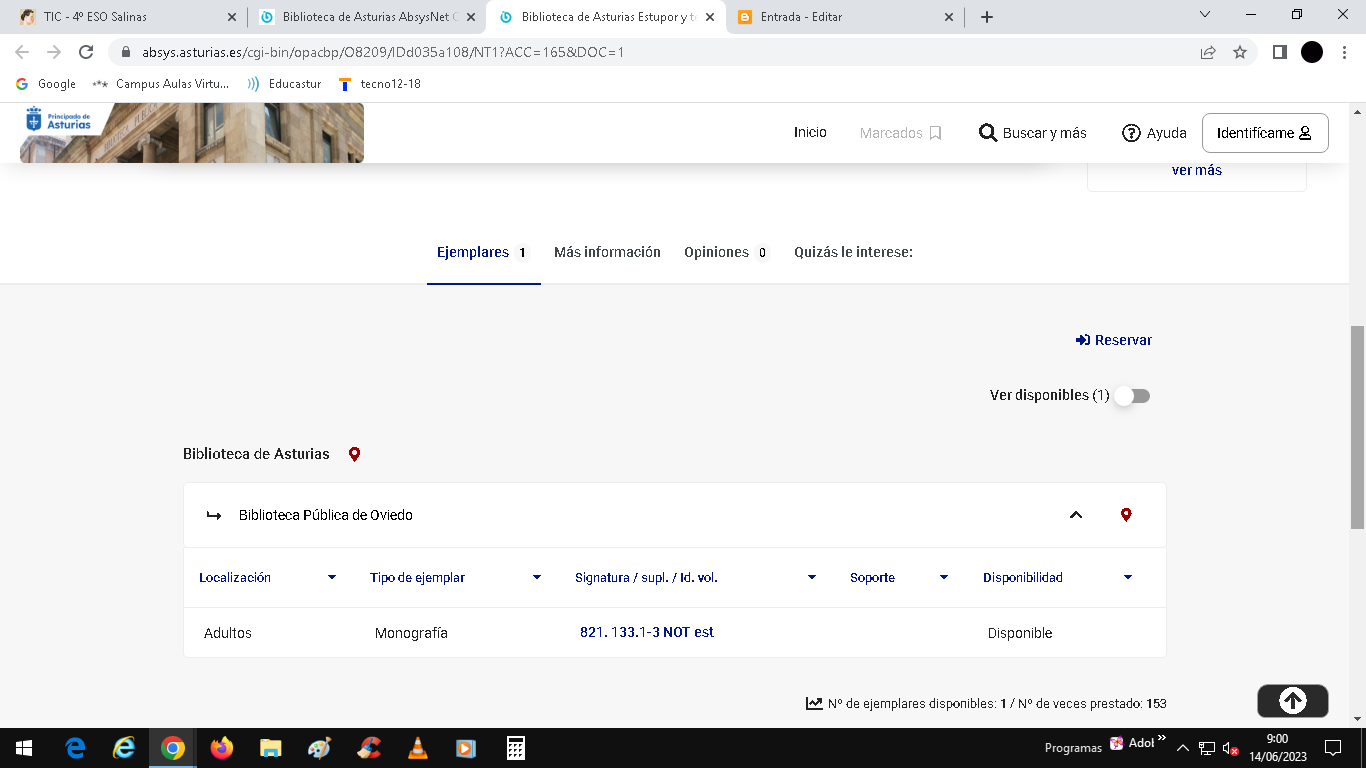1366x768 pixels.
Task: Open Chrome three-dot menu
Action: pyautogui.click(x=1344, y=52)
